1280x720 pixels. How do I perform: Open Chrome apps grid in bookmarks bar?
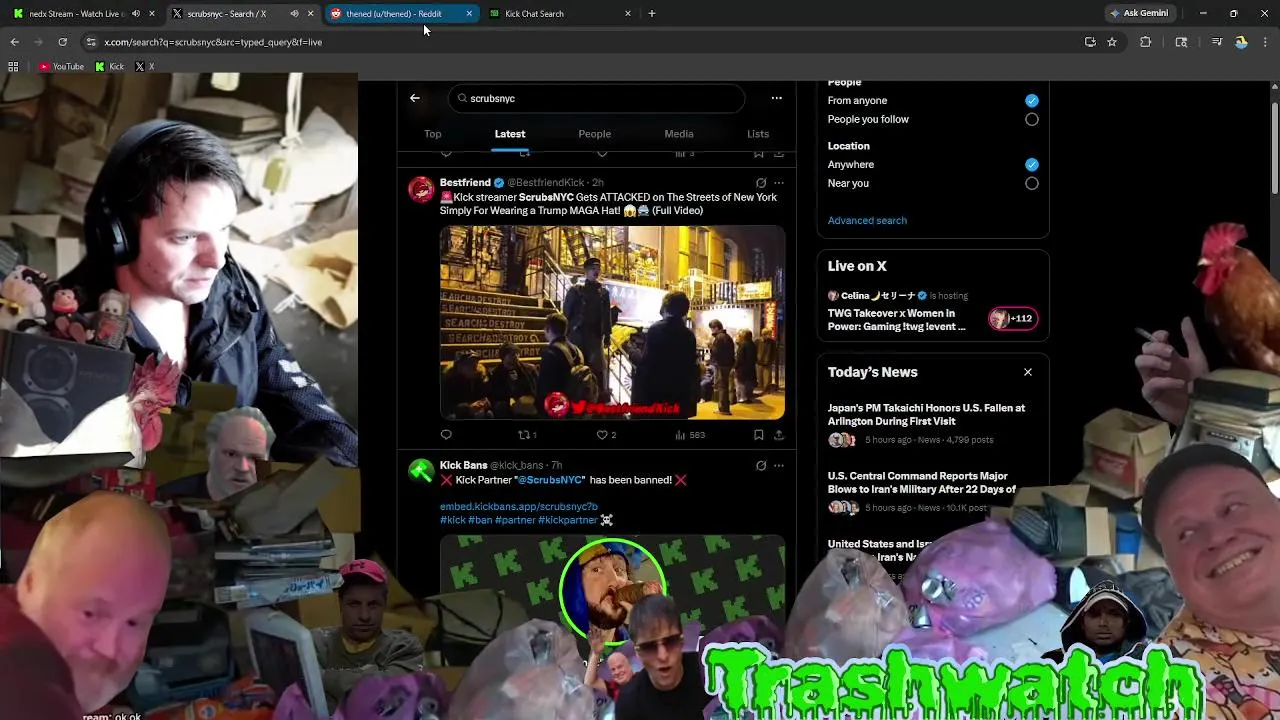coord(13,67)
